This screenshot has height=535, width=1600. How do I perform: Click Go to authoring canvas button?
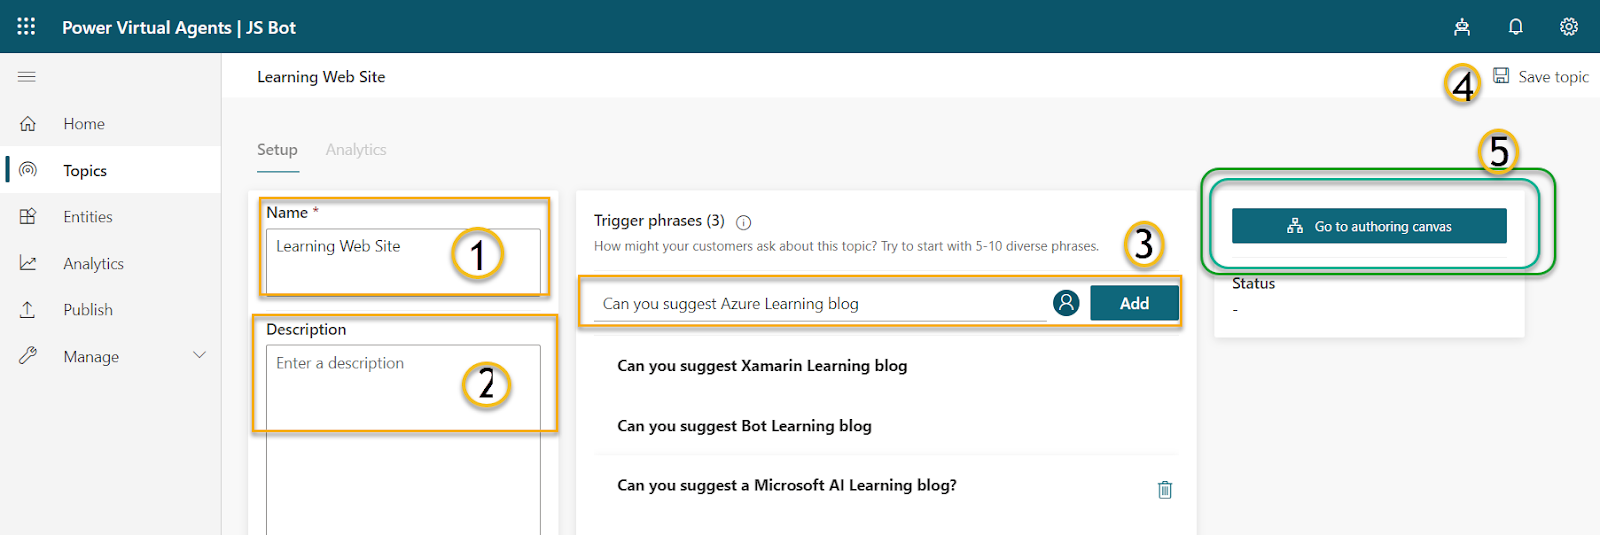1369,226
